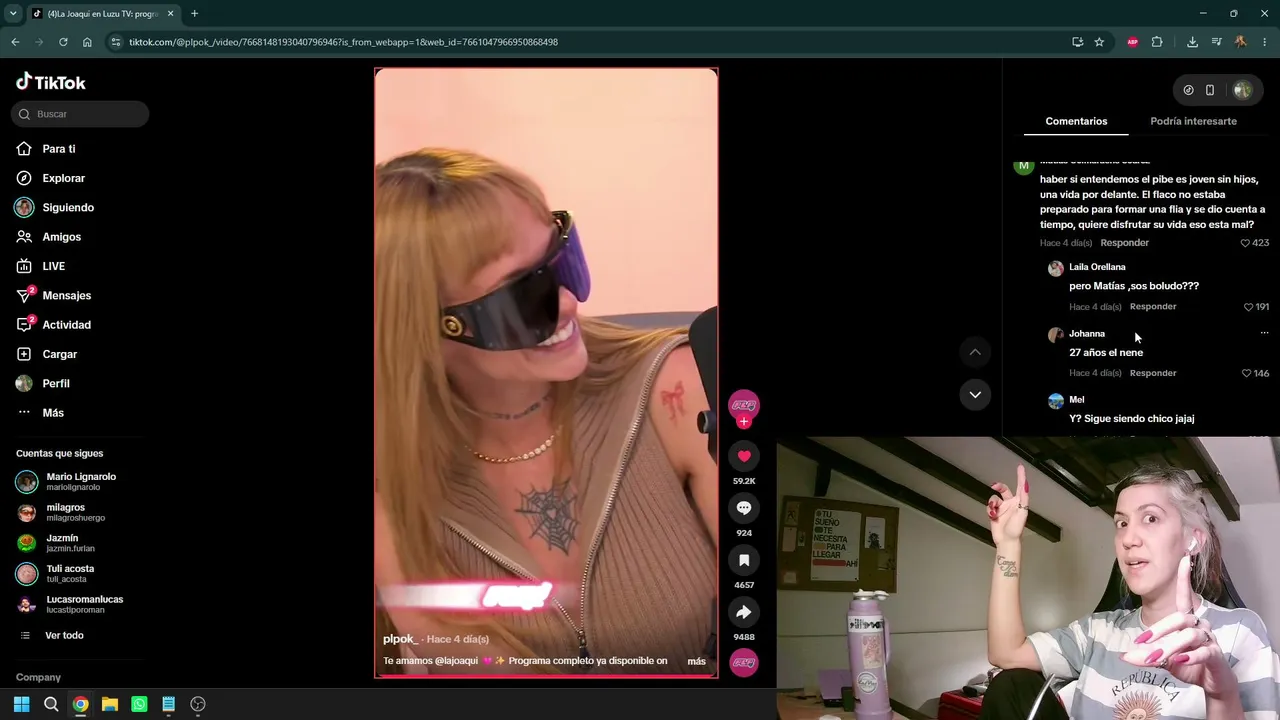Like Johanna's comment
This screenshot has height=720, width=1280.
1247,373
